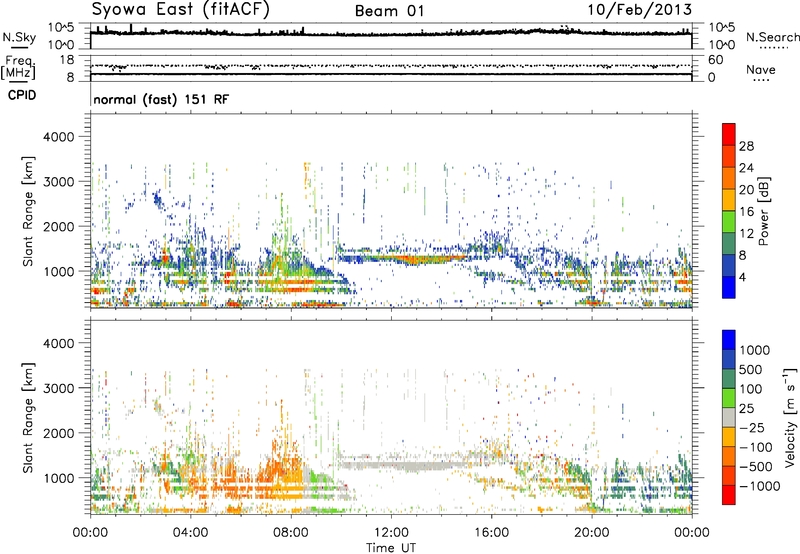The width and height of the screenshot is (800, 554).
Task: Click the '12' Power colorbar label
Action: [x=746, y=234]
